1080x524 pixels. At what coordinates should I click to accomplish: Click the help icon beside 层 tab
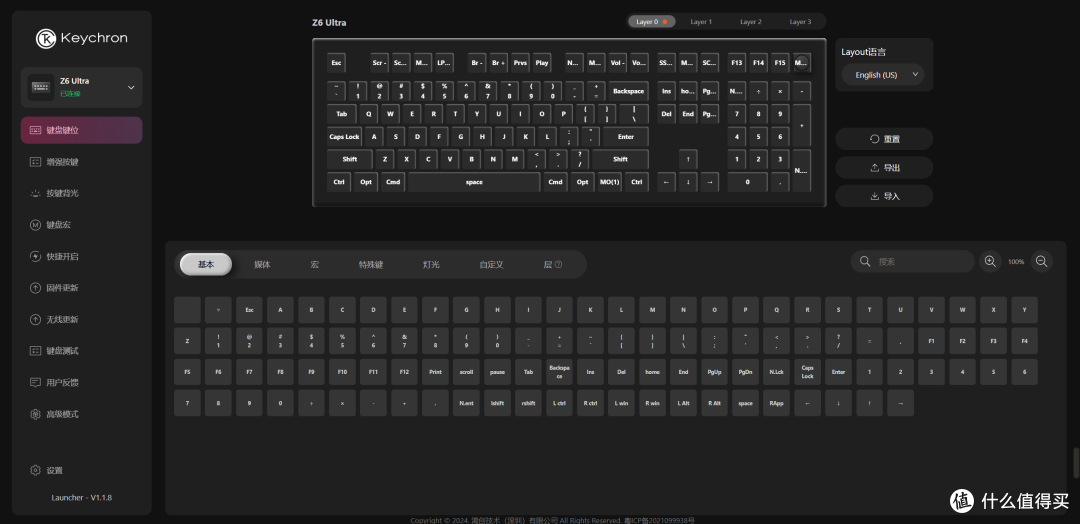tap(558, 264)
